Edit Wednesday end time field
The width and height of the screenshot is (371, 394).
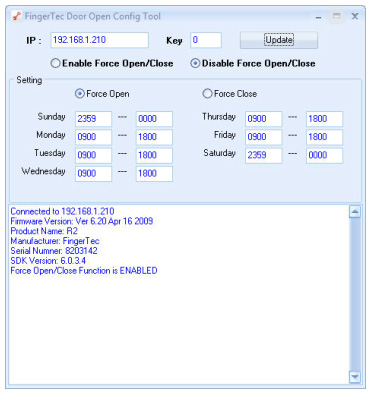click(154, 174)
